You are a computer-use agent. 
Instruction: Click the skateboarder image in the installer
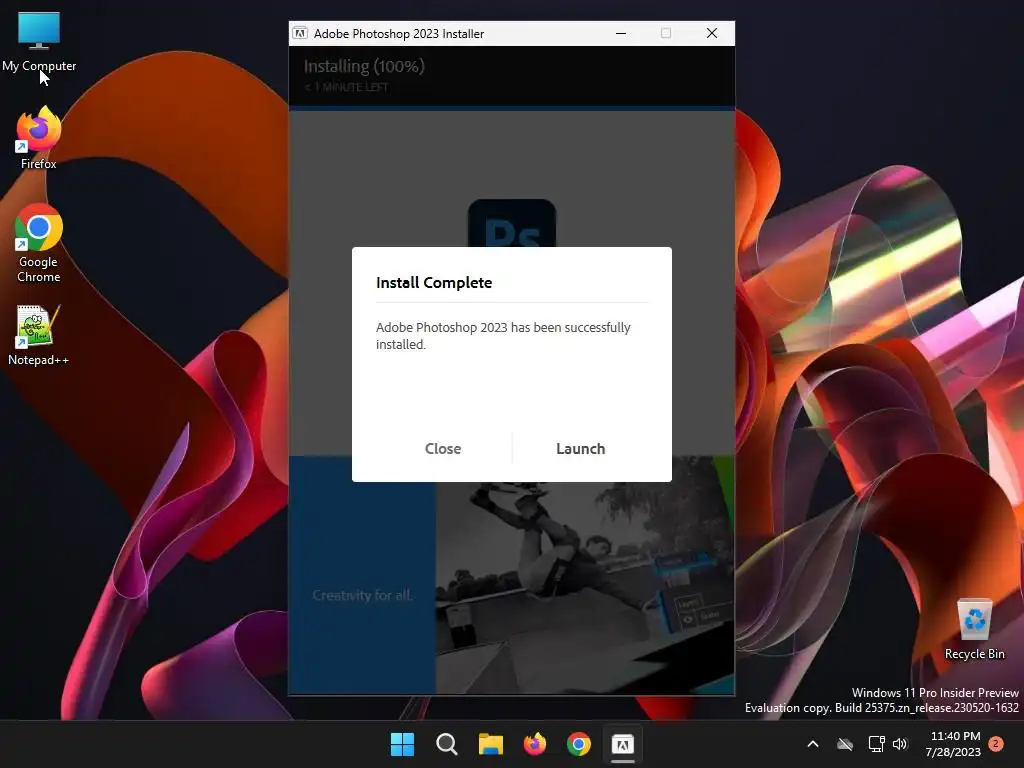[x=584, y=588]
